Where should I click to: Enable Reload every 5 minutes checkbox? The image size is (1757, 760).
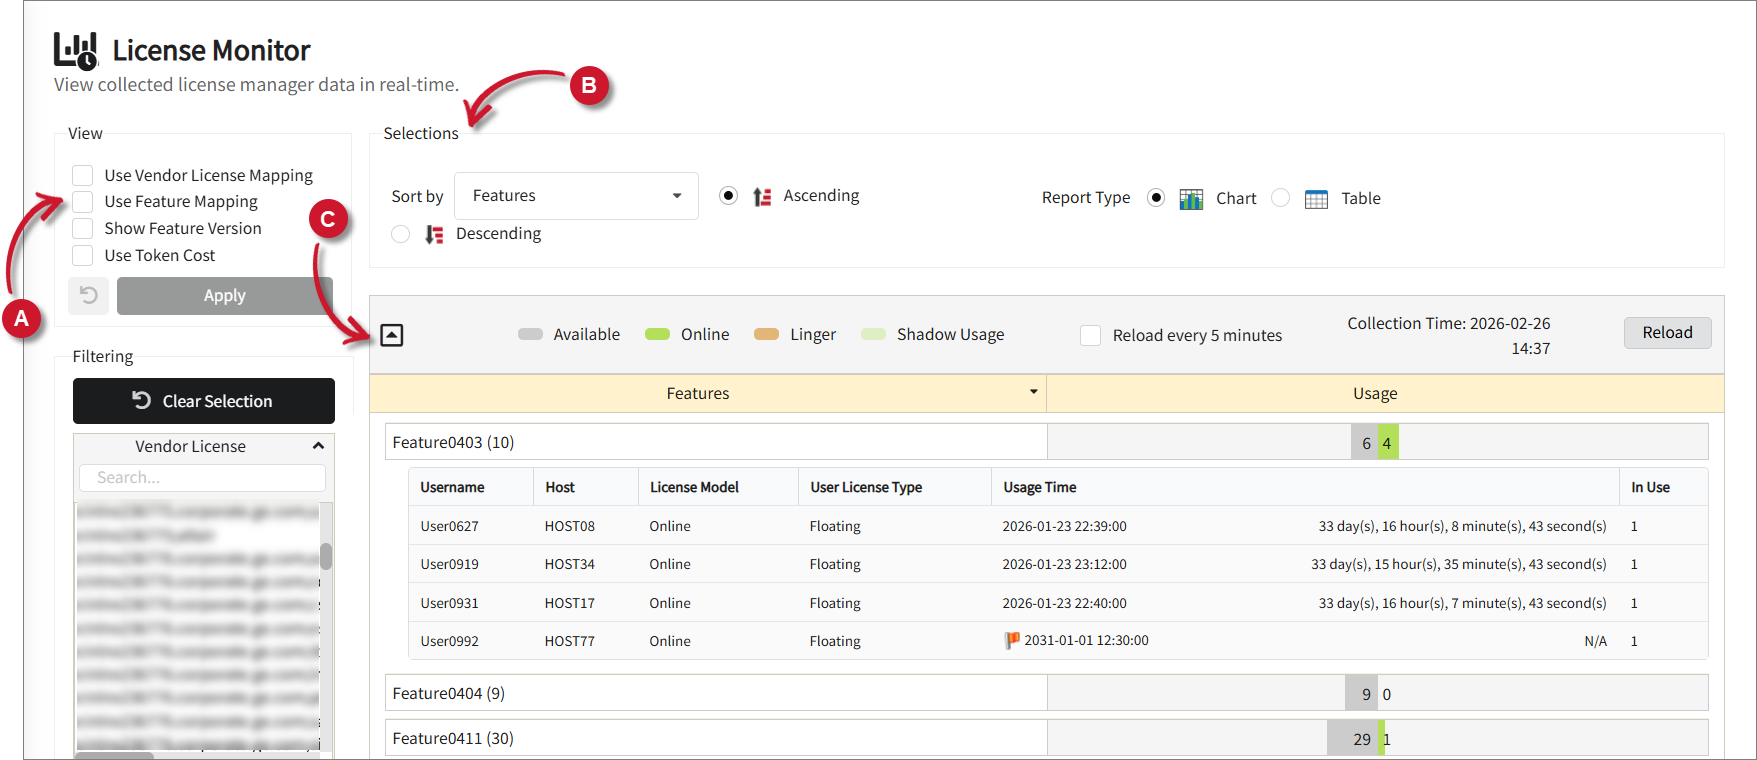tap(1090, 336)
